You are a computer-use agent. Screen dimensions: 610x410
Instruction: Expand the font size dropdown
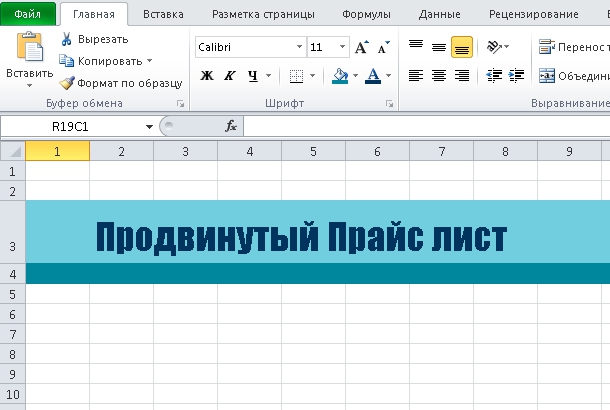(x=343, y=47)
